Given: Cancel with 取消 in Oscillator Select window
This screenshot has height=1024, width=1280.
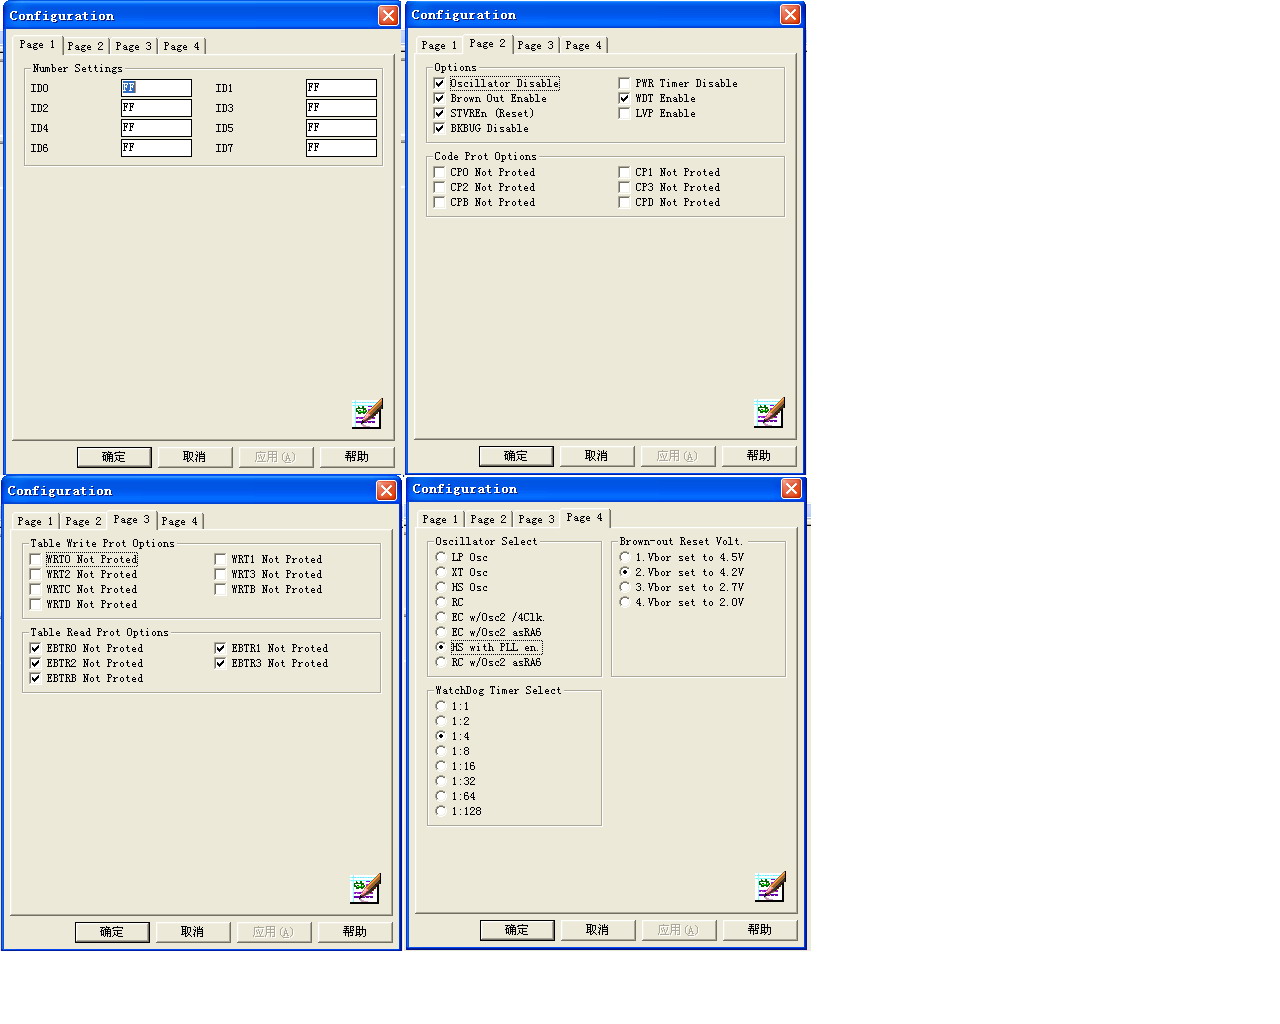Looking at the screenshot, I should click(597, 930).
